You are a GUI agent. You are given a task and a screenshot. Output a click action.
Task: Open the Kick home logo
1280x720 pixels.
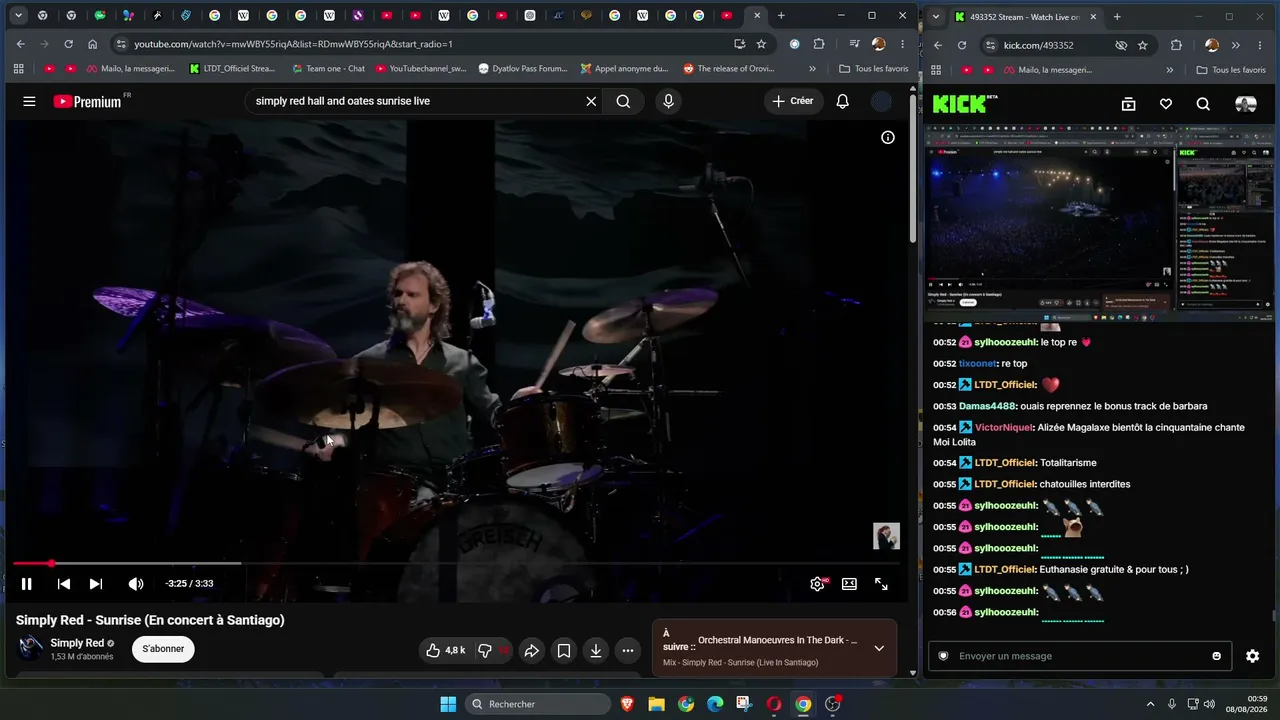tap(964, 104)
